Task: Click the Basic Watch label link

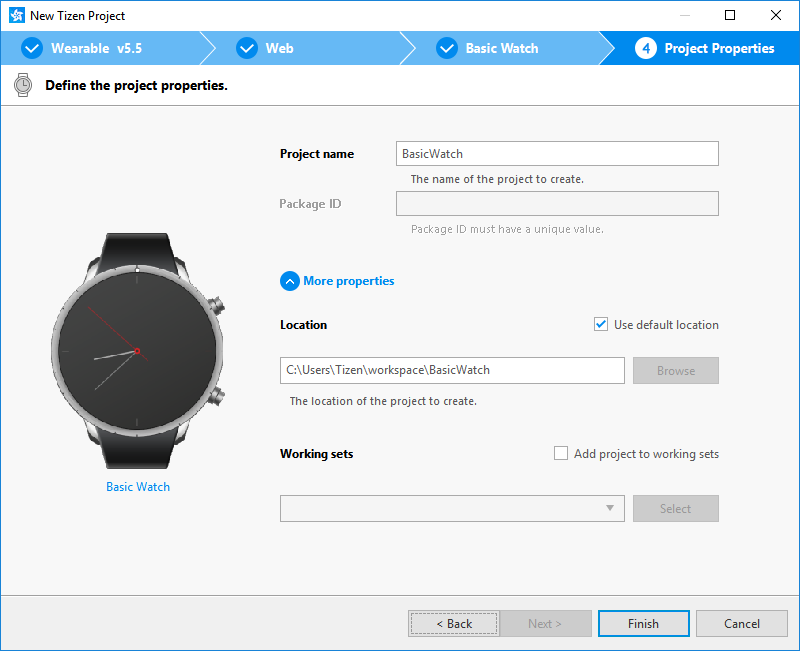Action: (x=138, y=487)
